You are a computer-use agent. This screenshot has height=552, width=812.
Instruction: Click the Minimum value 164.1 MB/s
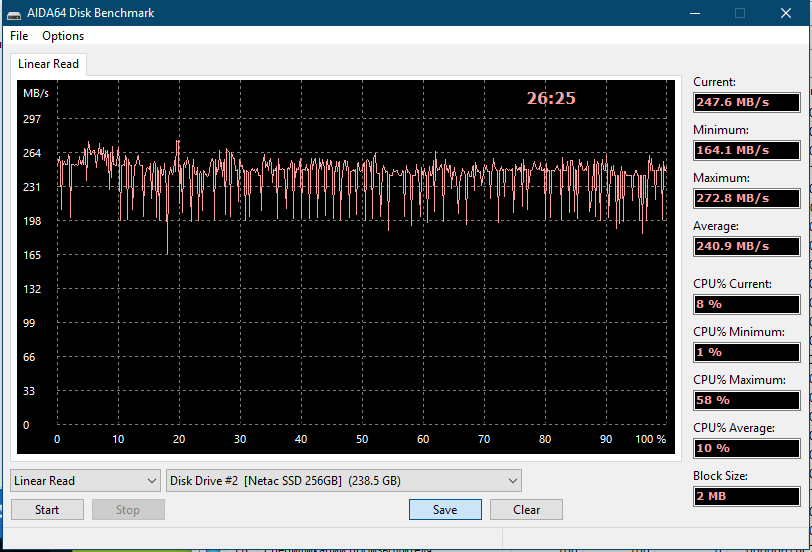(746, 150)
